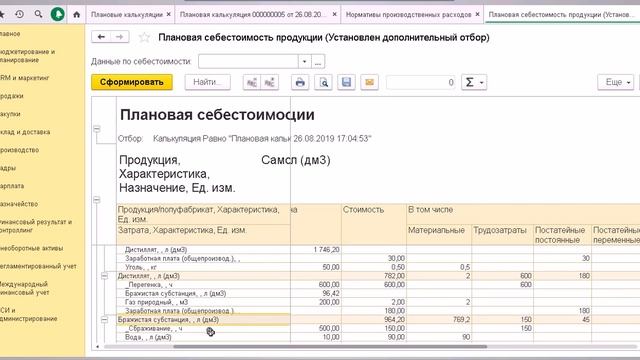Open the green notifications bell icon
640x360 pixels.
tap(58, 14)
